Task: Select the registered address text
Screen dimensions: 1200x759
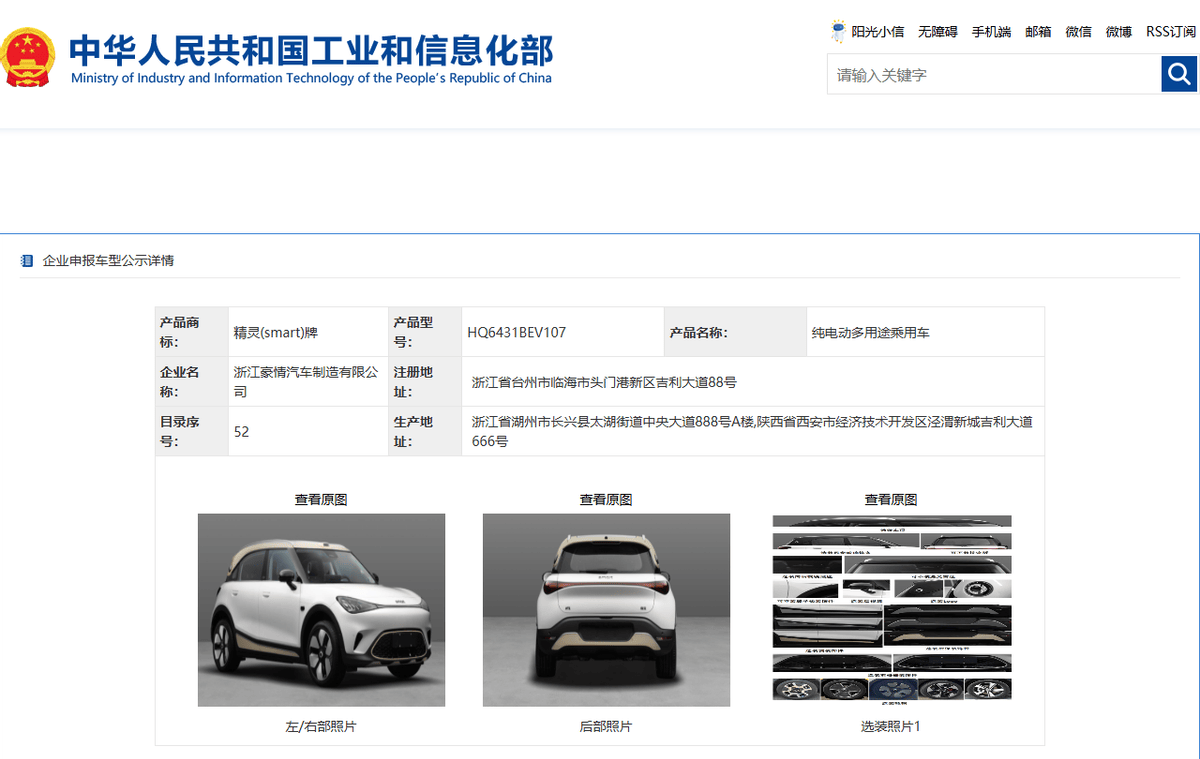Action: 604,382
